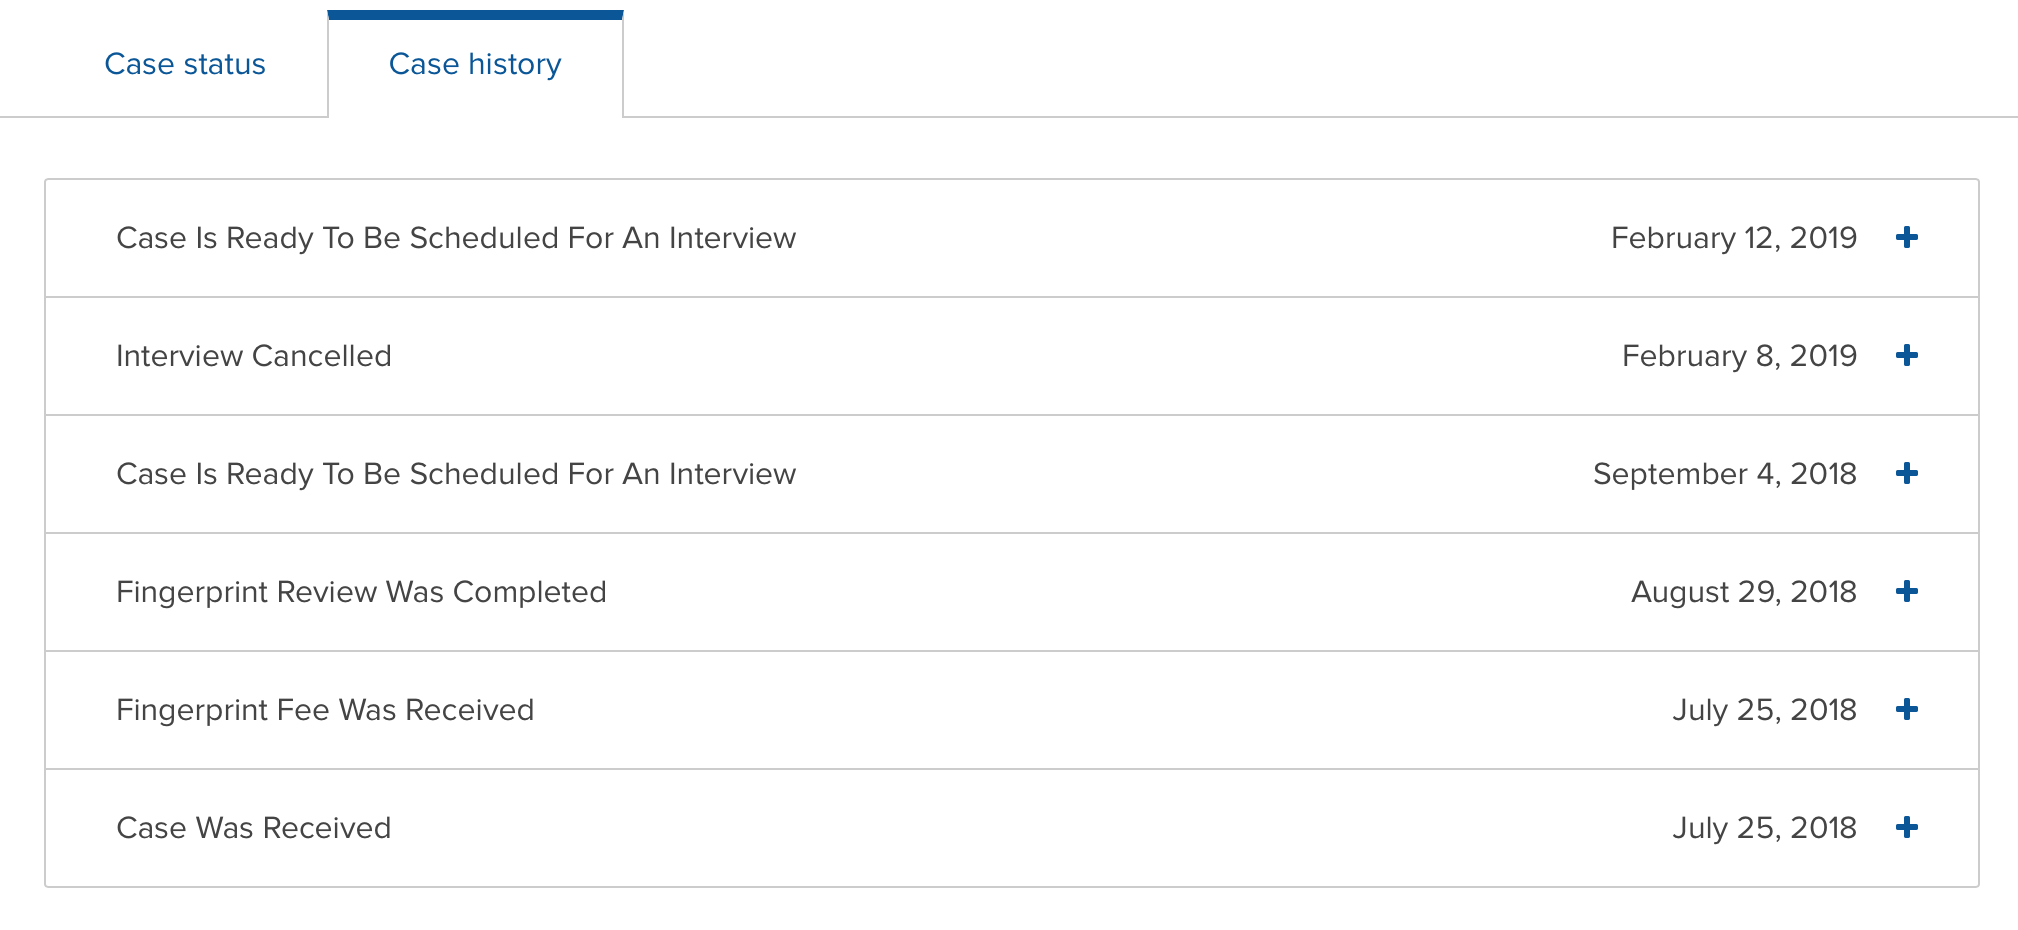This screenshot has height=930, width=2018.
Task: Click the date in the Case Was Received row
Action: pos(1764,828)
